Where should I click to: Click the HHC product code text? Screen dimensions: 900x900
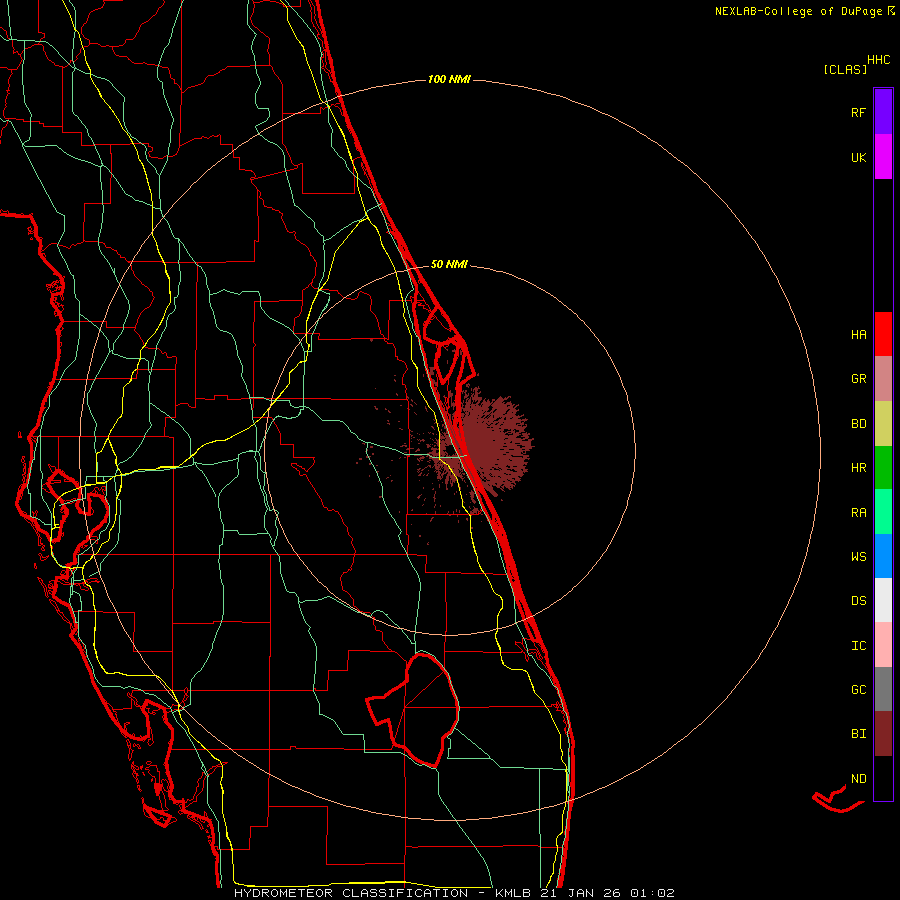tap(879, 60)
